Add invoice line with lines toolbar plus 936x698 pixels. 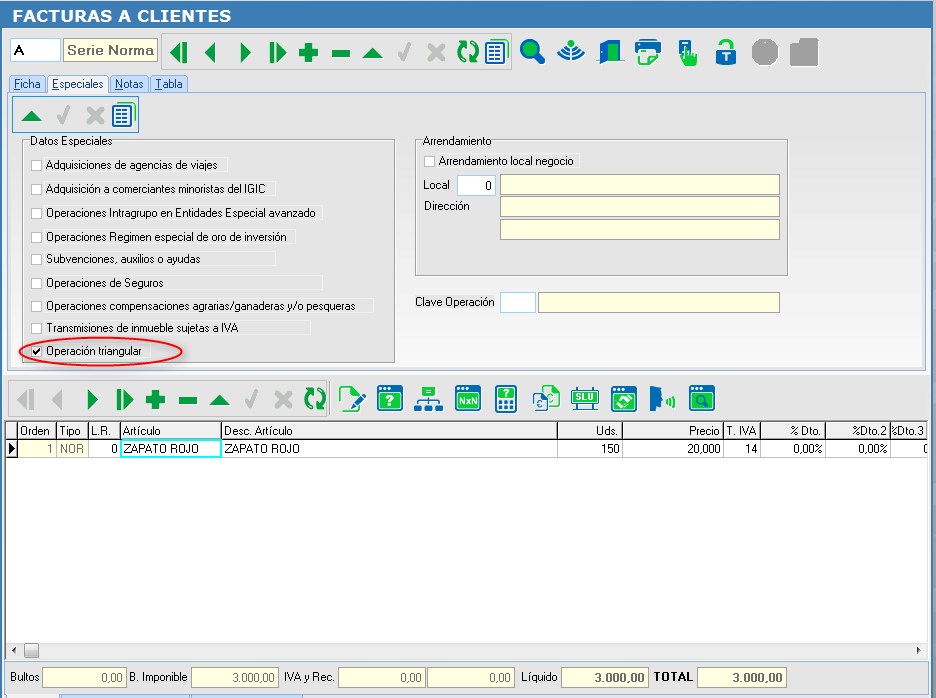click(155, 399)
